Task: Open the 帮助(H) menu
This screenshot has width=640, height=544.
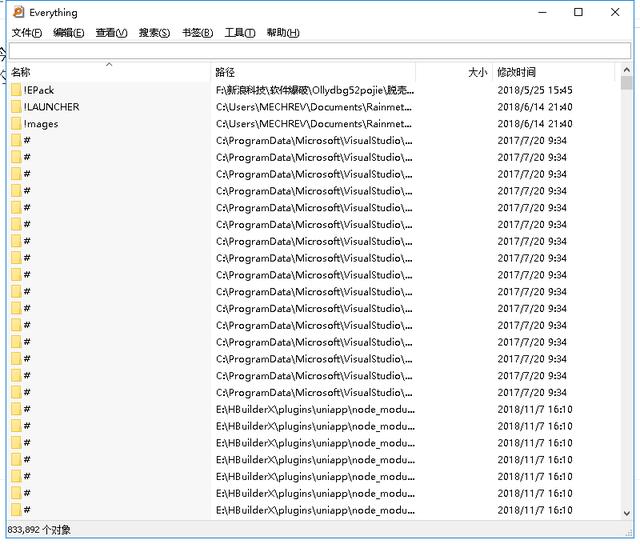Action: 283,33
